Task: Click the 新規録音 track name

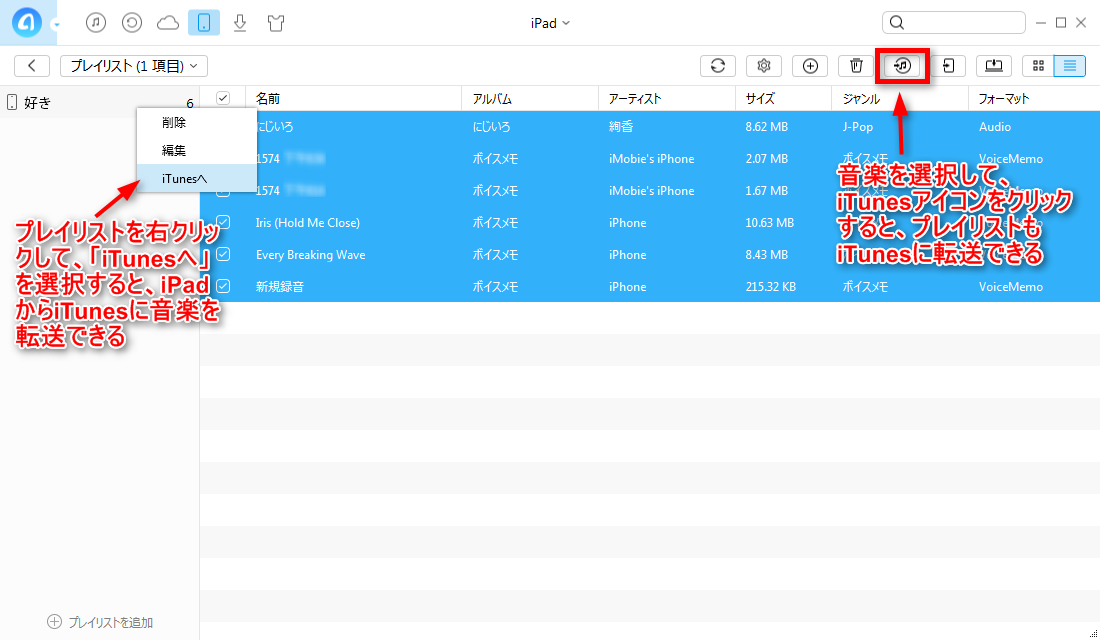Action: click(x=279, y=286)
